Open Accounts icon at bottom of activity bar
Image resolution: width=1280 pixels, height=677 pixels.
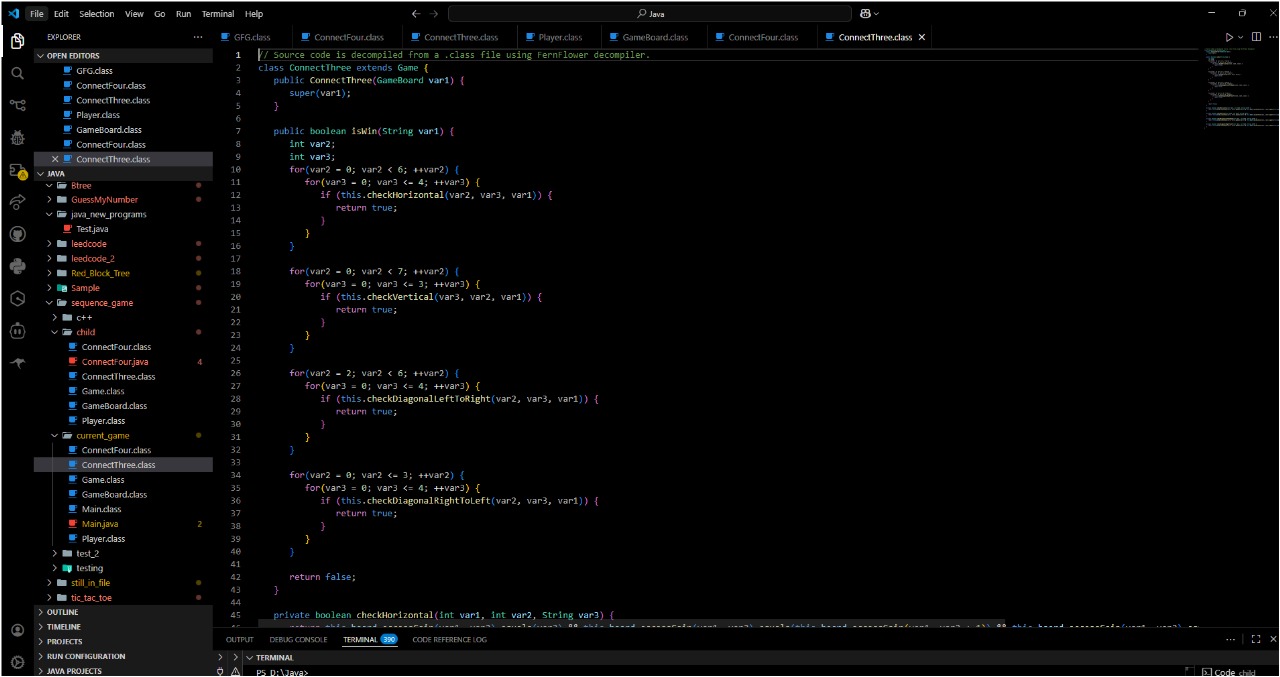pyautogui.click(x=17, y=631)
